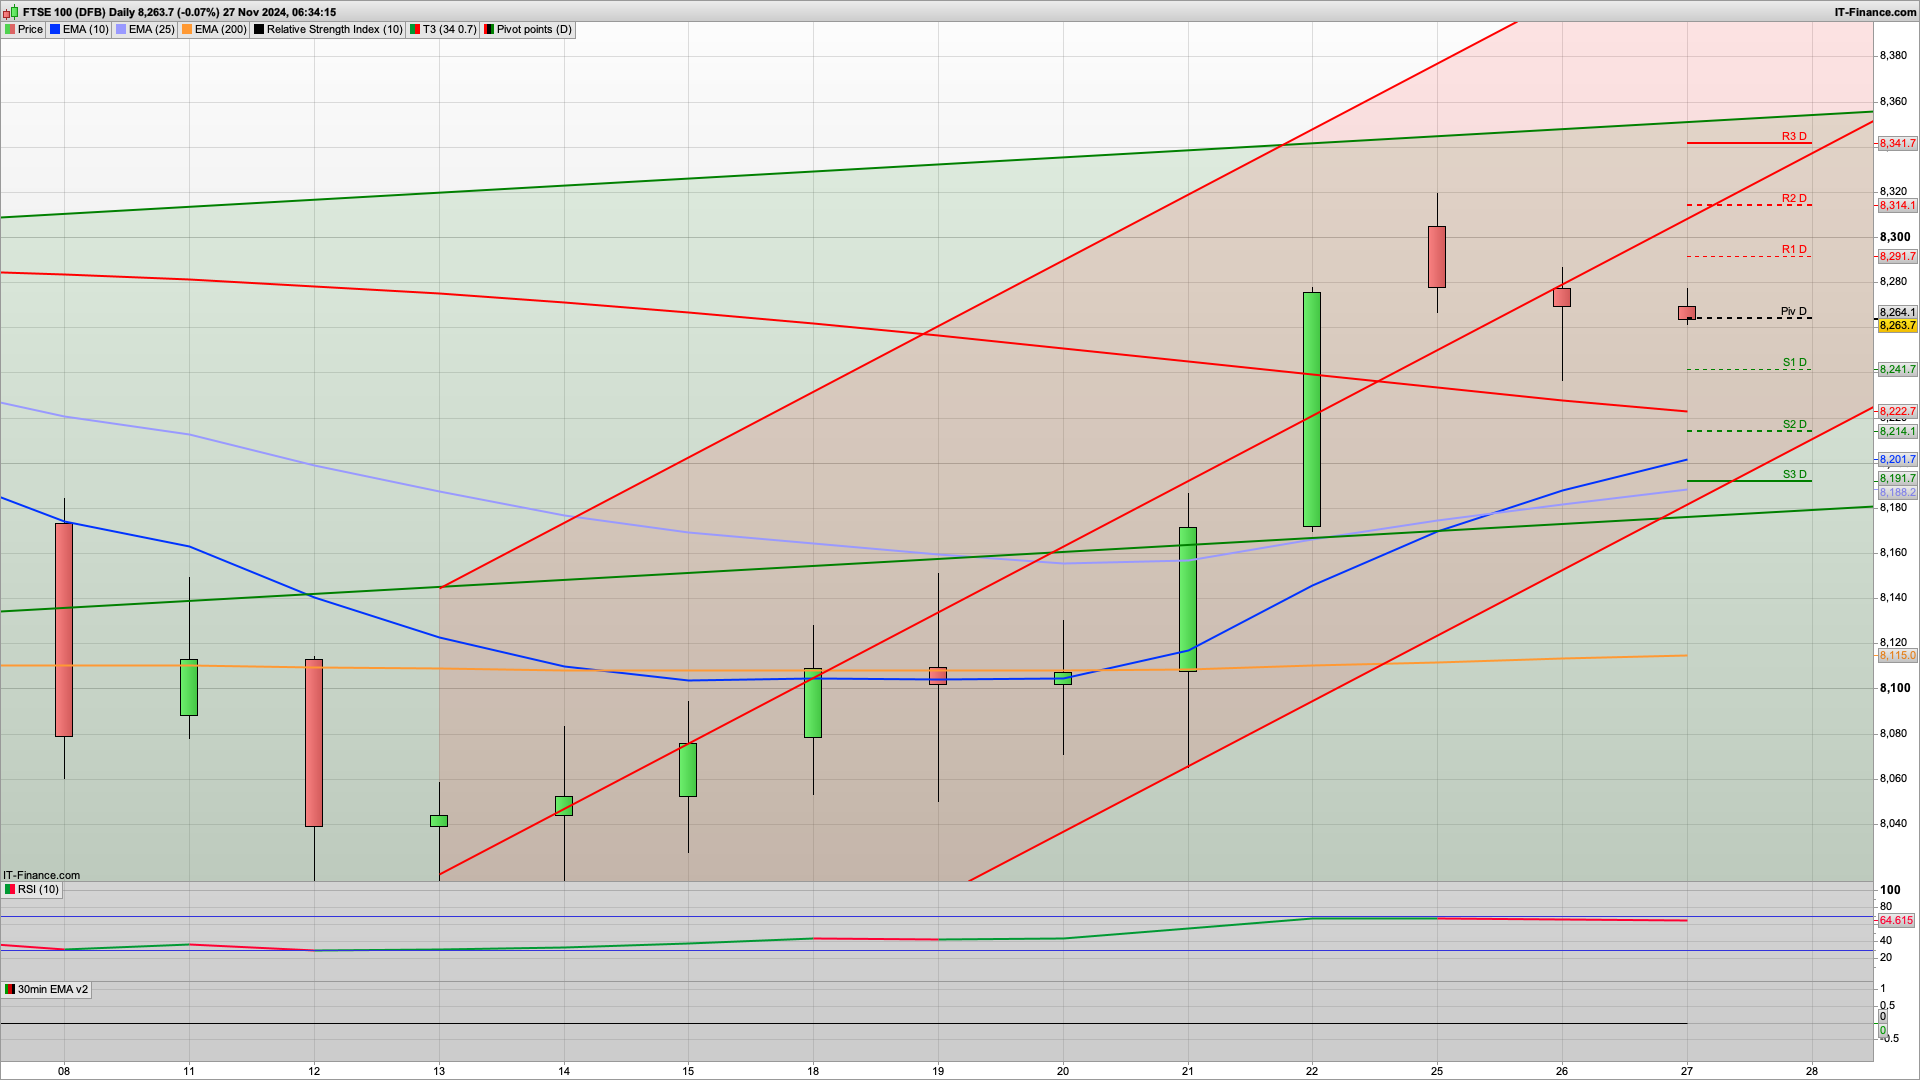The width and height of the screenshot is (1920, 1080).
Task: Click the 22 date axis label
Action: (x=1312, y=1071)
